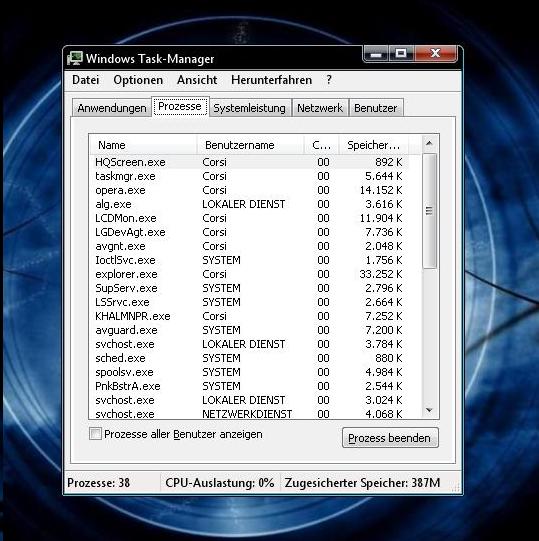Select the explorer.exe process row
539x541 pixels.
pos(248,274)
